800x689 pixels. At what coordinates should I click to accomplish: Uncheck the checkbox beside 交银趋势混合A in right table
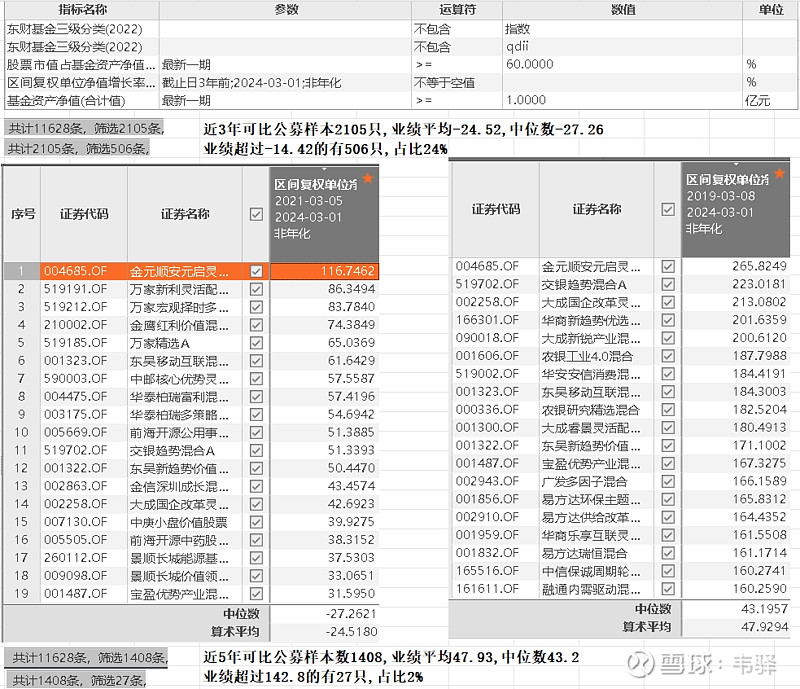(667, 286)
